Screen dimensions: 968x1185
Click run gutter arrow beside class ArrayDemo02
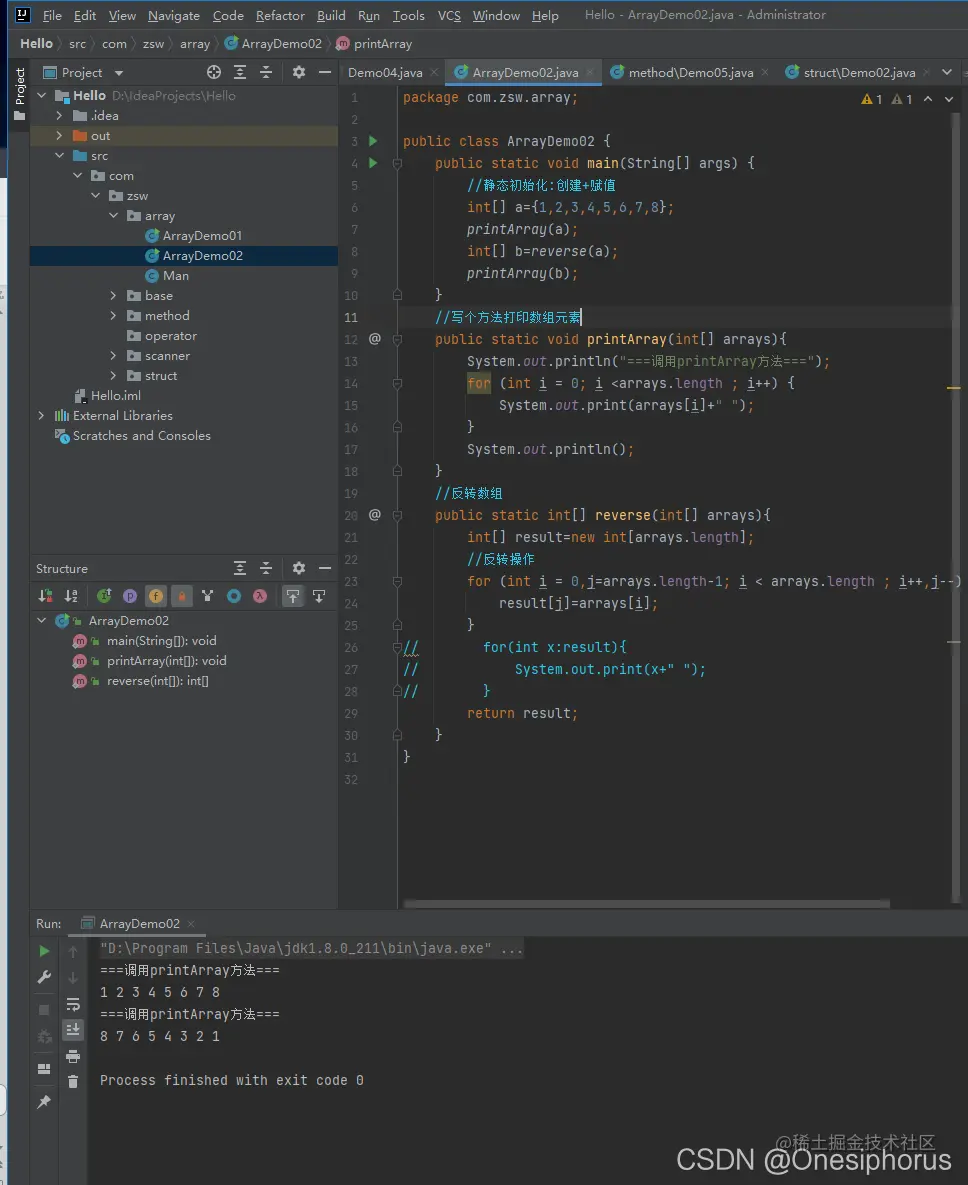(373, 141)
